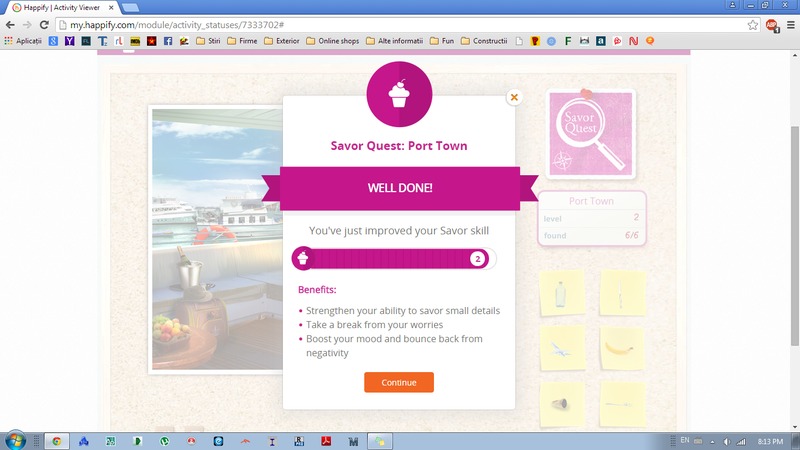The width and height of the screenshot is (800, 450).
Task: Click the 'Benefits:' heading
Action: point(317,290)
